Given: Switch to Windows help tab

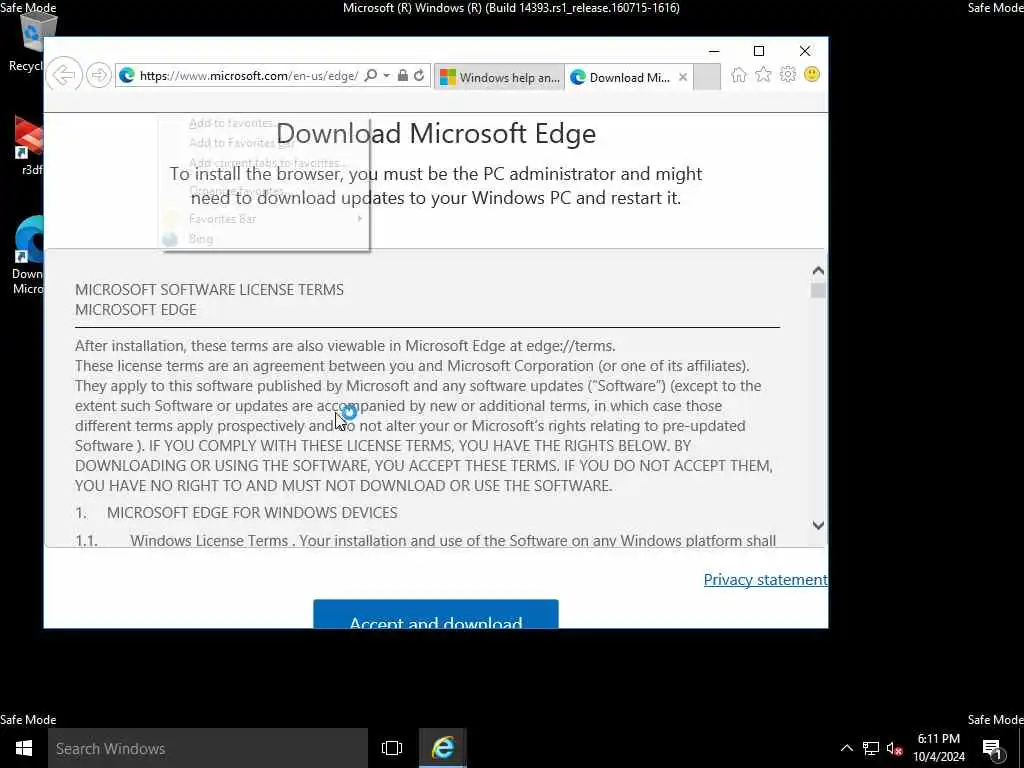Looking at the screenshot, I should (500, 77).
